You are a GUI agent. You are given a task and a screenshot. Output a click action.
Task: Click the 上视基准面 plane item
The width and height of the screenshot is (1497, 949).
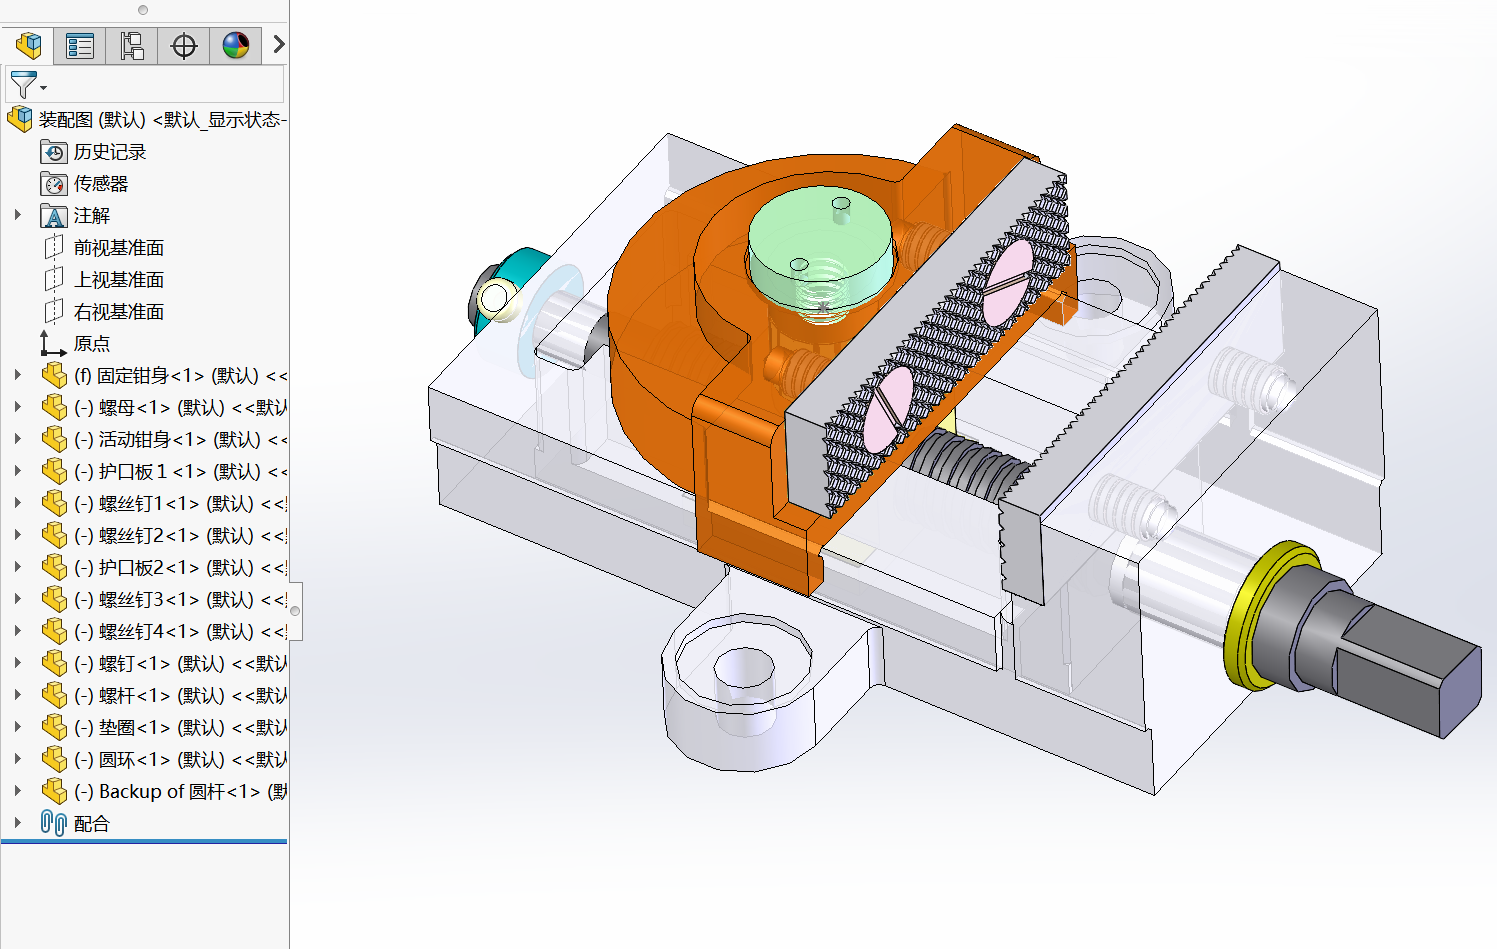click(118, 280)
